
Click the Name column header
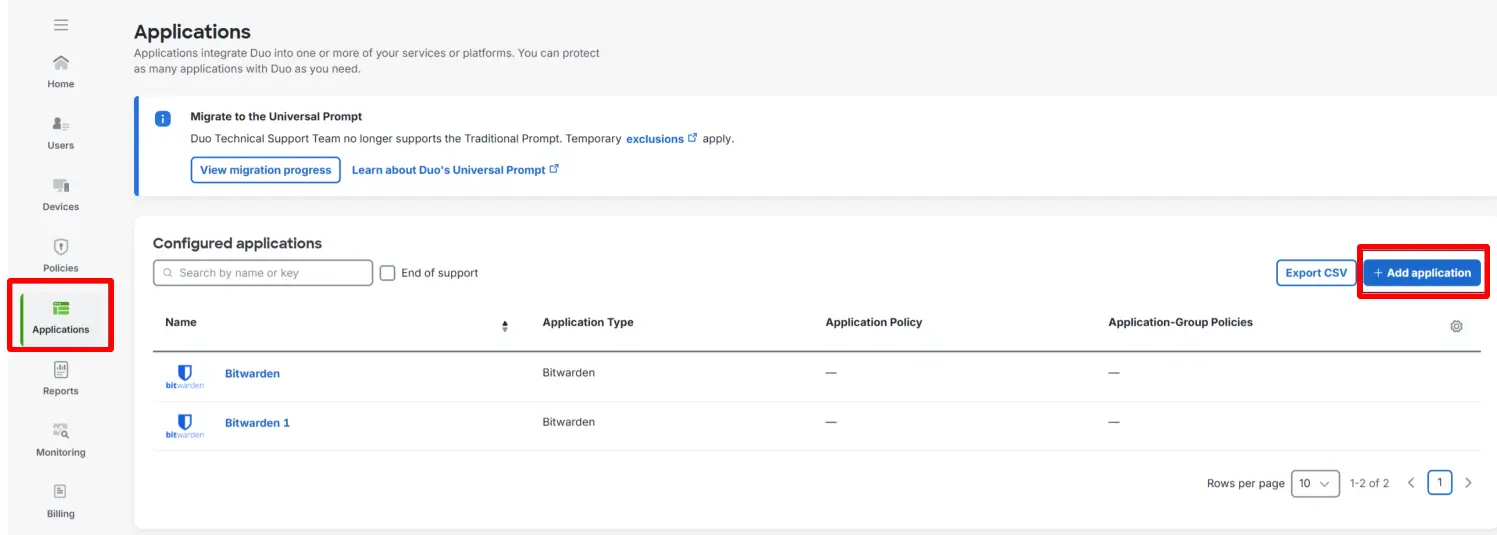point(181,322)
